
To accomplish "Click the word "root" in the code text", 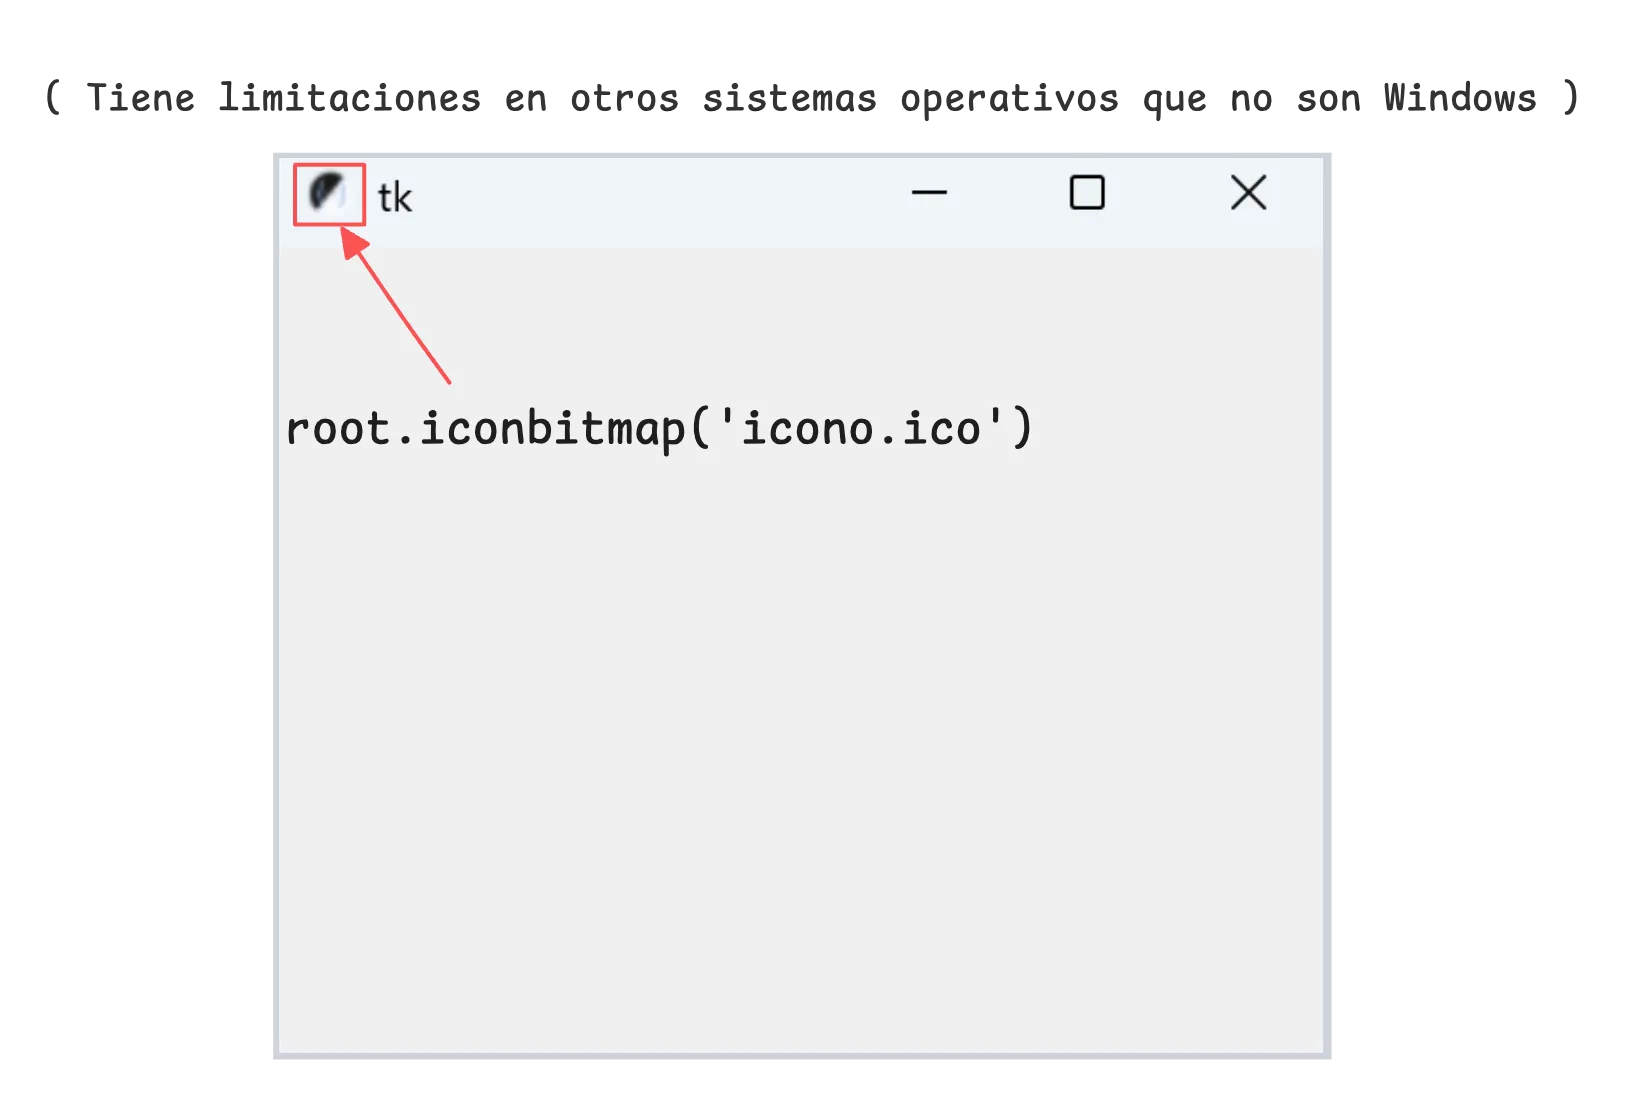I will pos(337,429).
